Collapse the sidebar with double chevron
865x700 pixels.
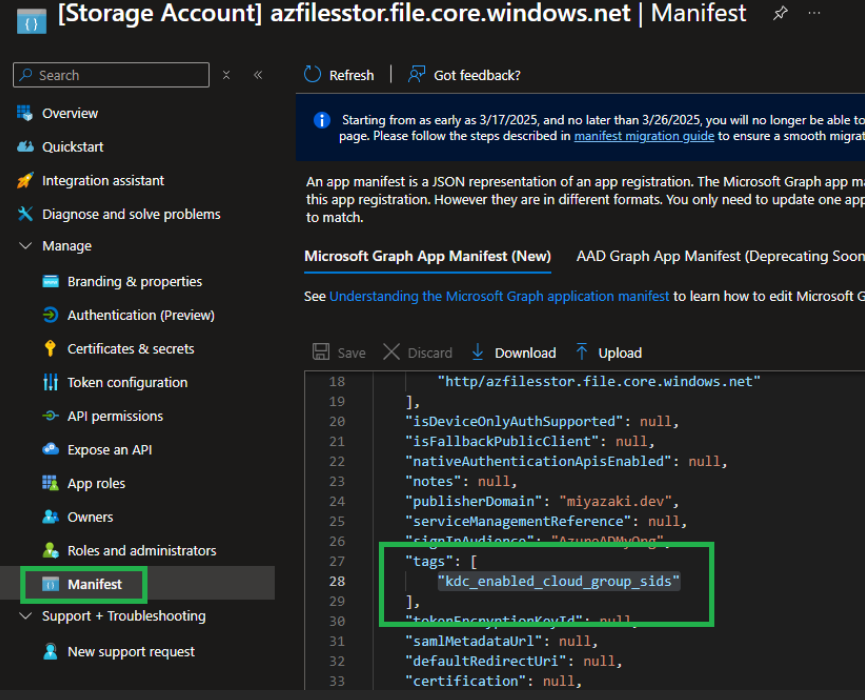tap(258, 75)
